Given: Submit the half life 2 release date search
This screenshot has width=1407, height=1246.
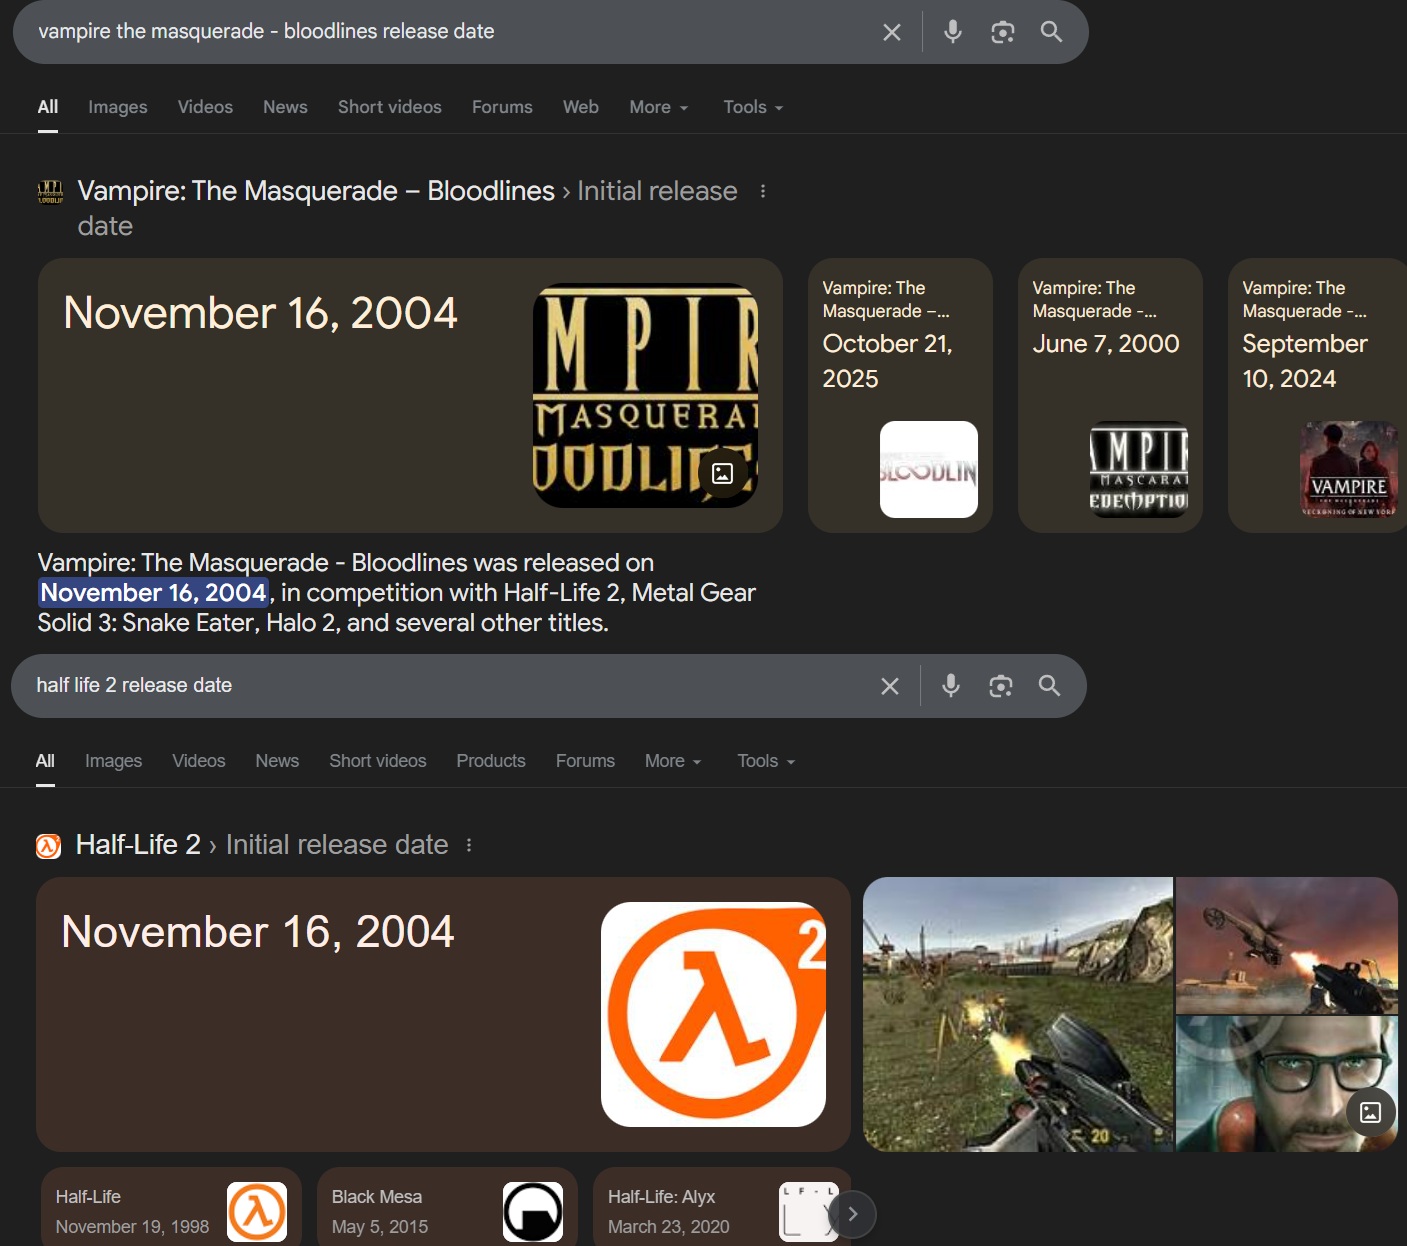Looking at the screenshot, I should tap(1049, 686).
